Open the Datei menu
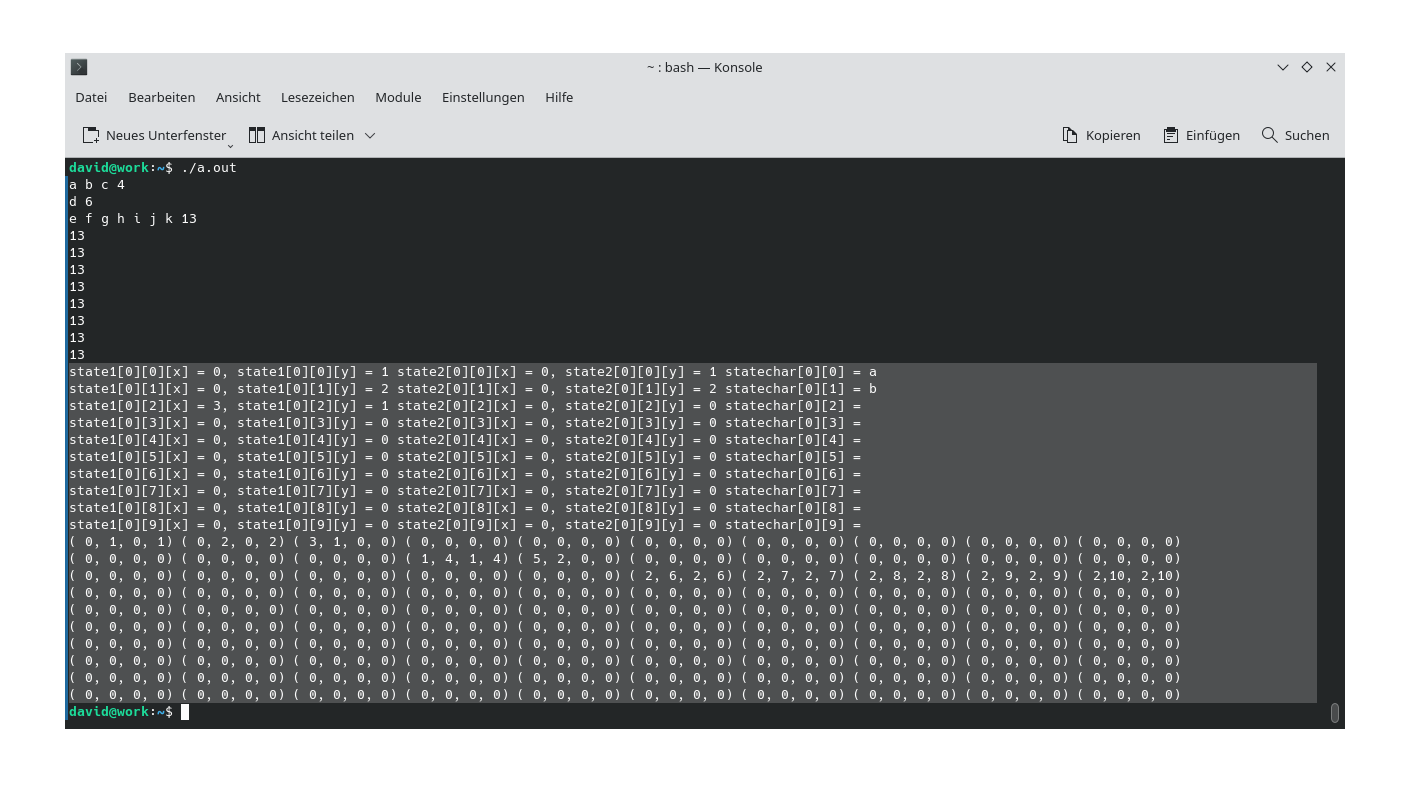This screenshot has width=1410, height=806. tap(90, 97)
